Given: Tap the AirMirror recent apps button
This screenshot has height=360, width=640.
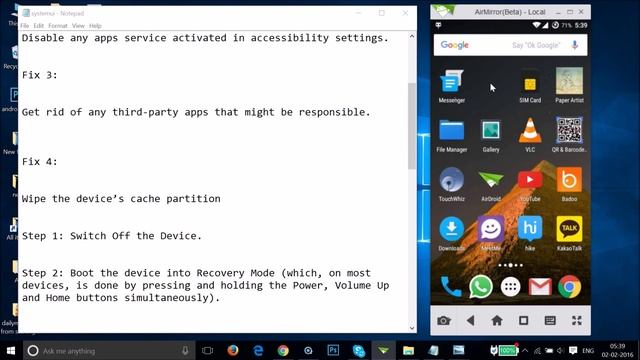Looking at the screenshot, I should point(523,321).
